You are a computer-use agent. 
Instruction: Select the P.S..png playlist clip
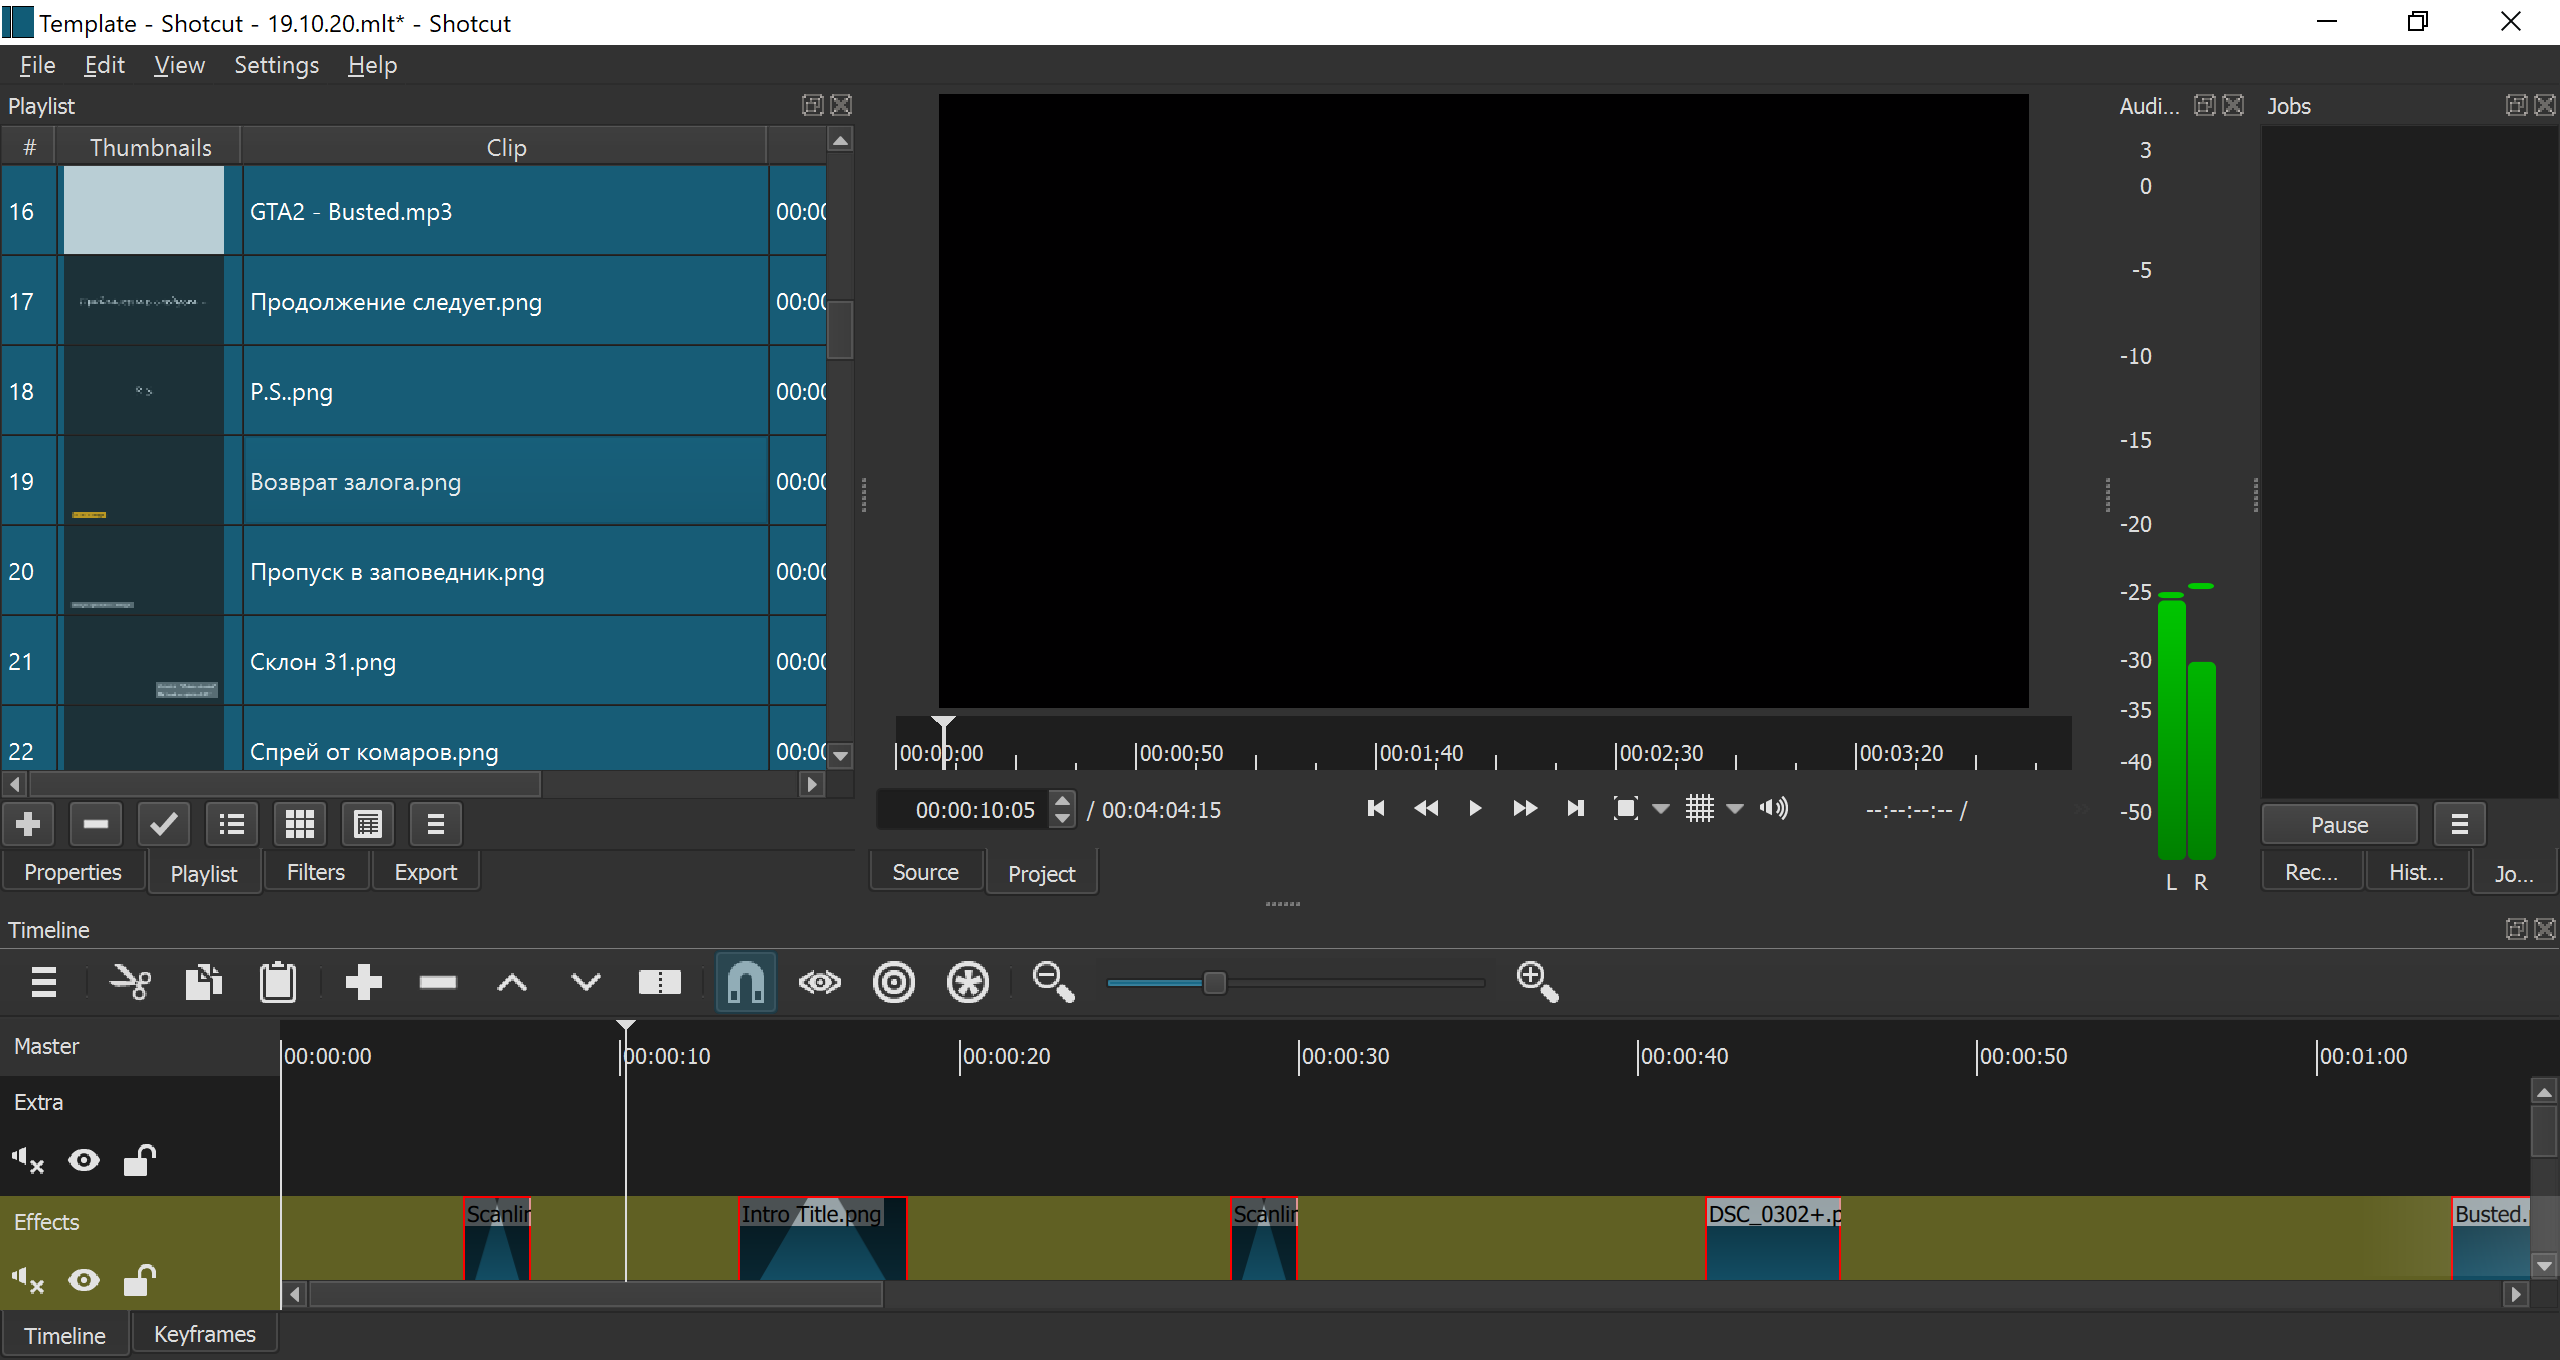pyautogui.click(x=414, y=391)
